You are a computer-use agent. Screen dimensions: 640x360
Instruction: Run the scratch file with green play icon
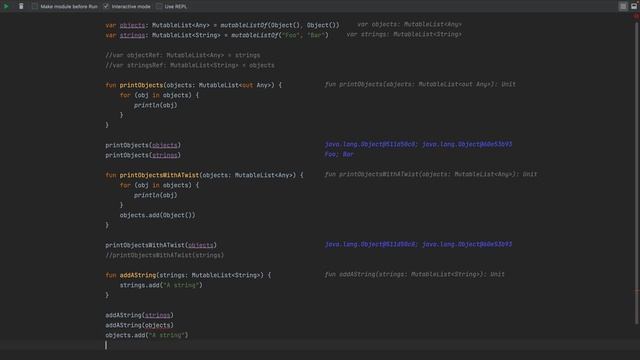coord(6,6)
